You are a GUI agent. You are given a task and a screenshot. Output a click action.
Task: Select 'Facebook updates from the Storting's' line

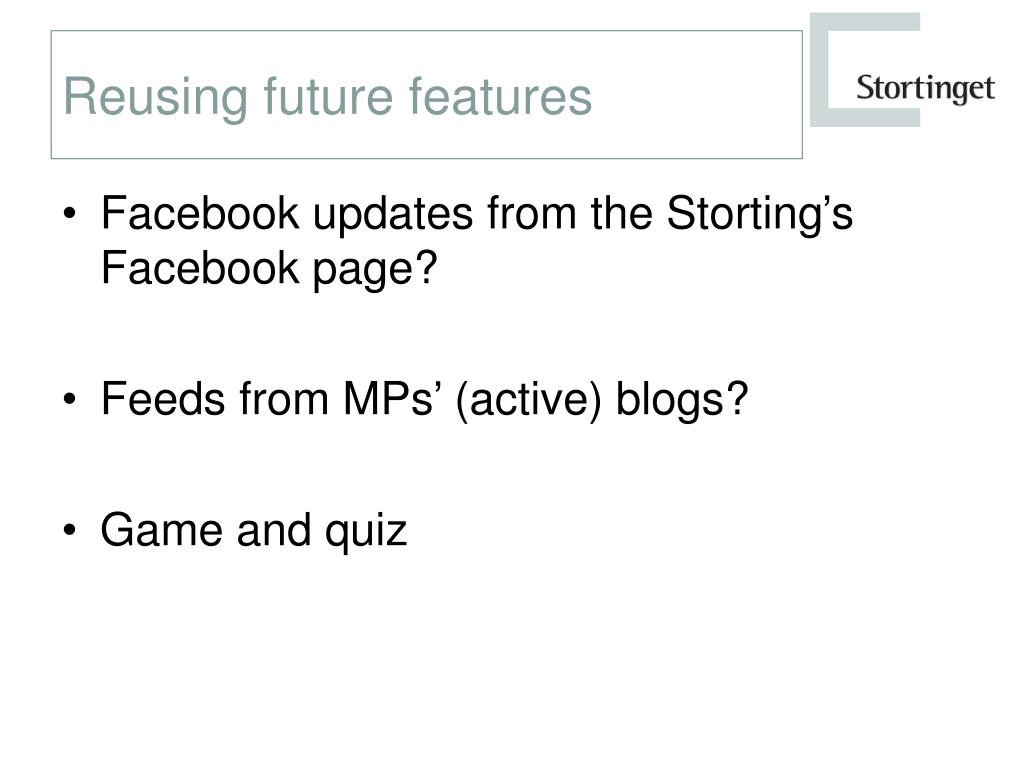pos(477,214)
